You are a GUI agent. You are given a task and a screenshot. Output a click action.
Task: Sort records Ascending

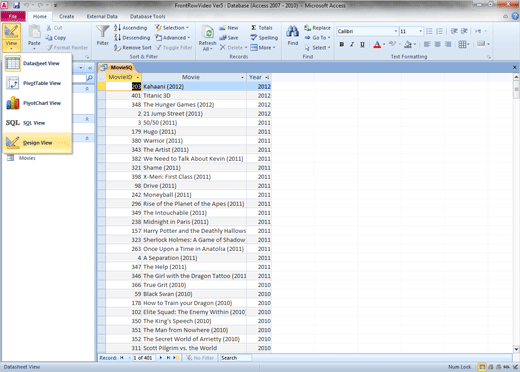pyautogui.click(x=130, y=28)
